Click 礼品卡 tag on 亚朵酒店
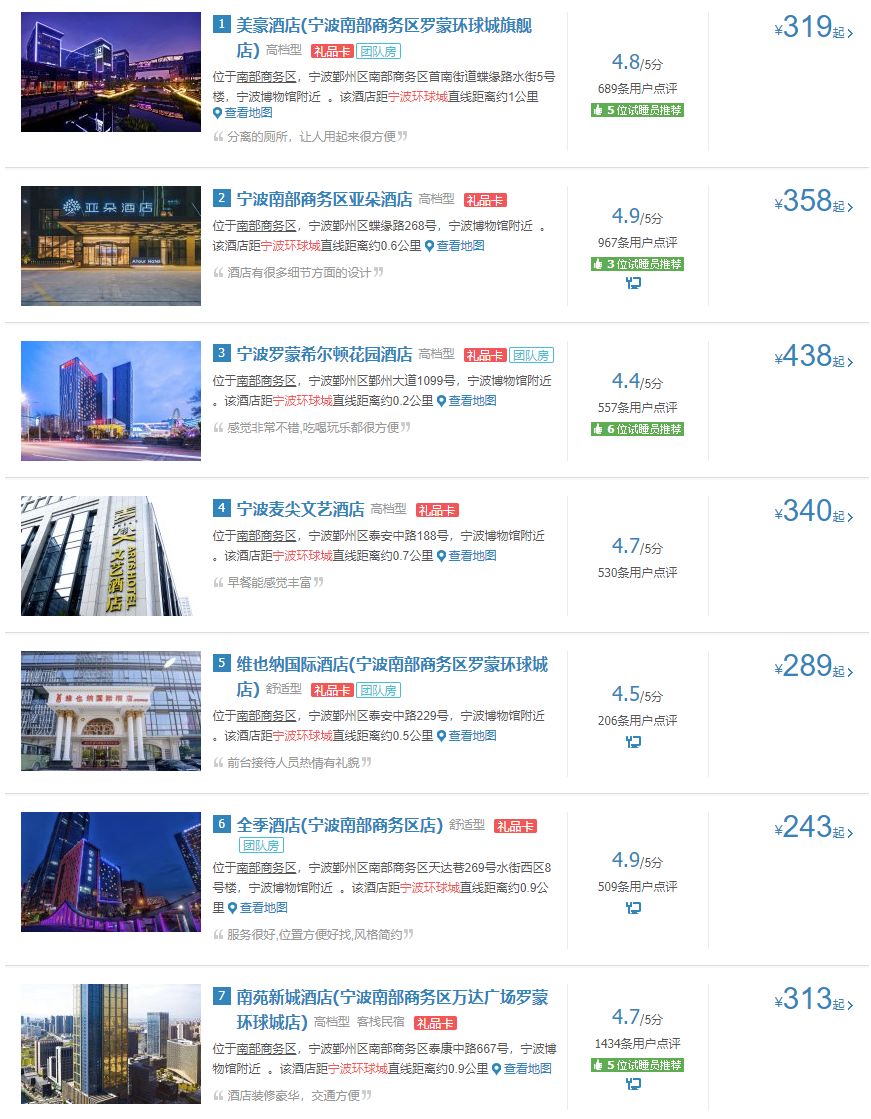871x1119 pixels. pos(485,201)
